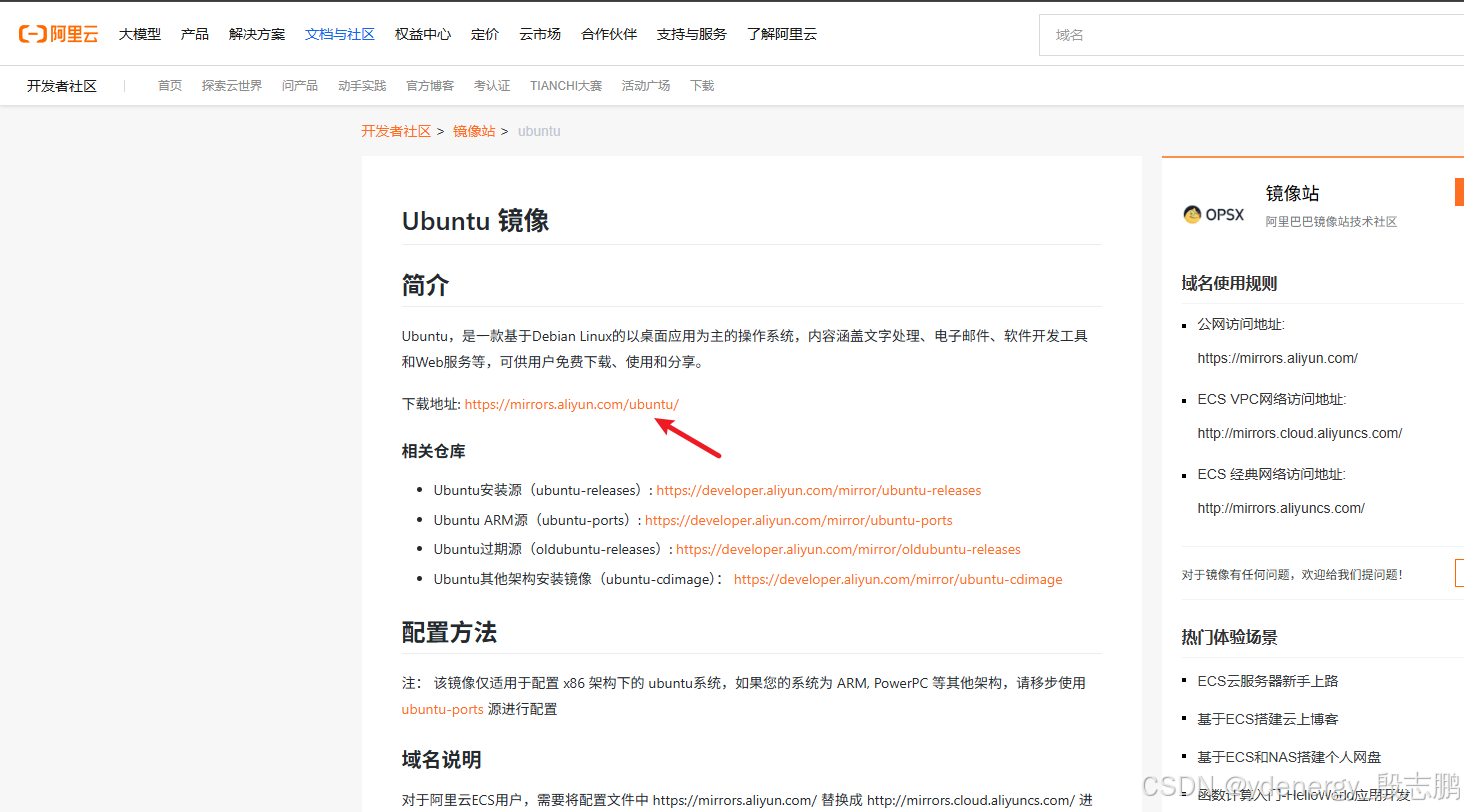Click the https://mirrors.aliyun.com/ public address
Screen dimensions: 1464x812
[1278, 358]
